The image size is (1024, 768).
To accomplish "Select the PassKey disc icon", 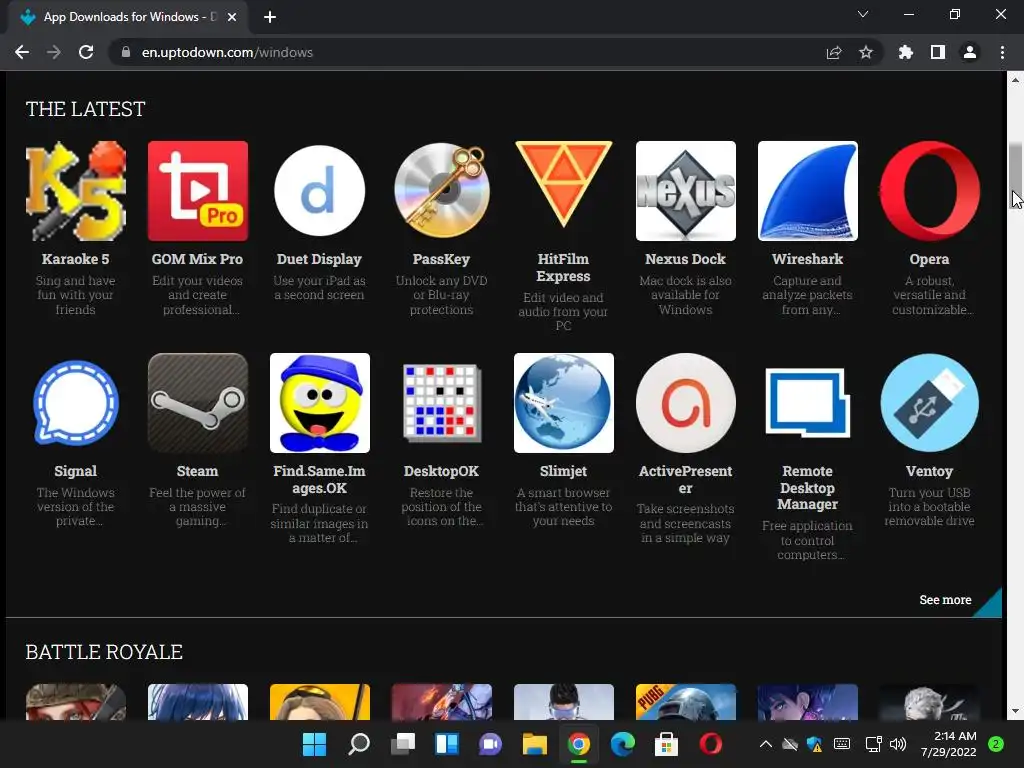I will 441,191.
